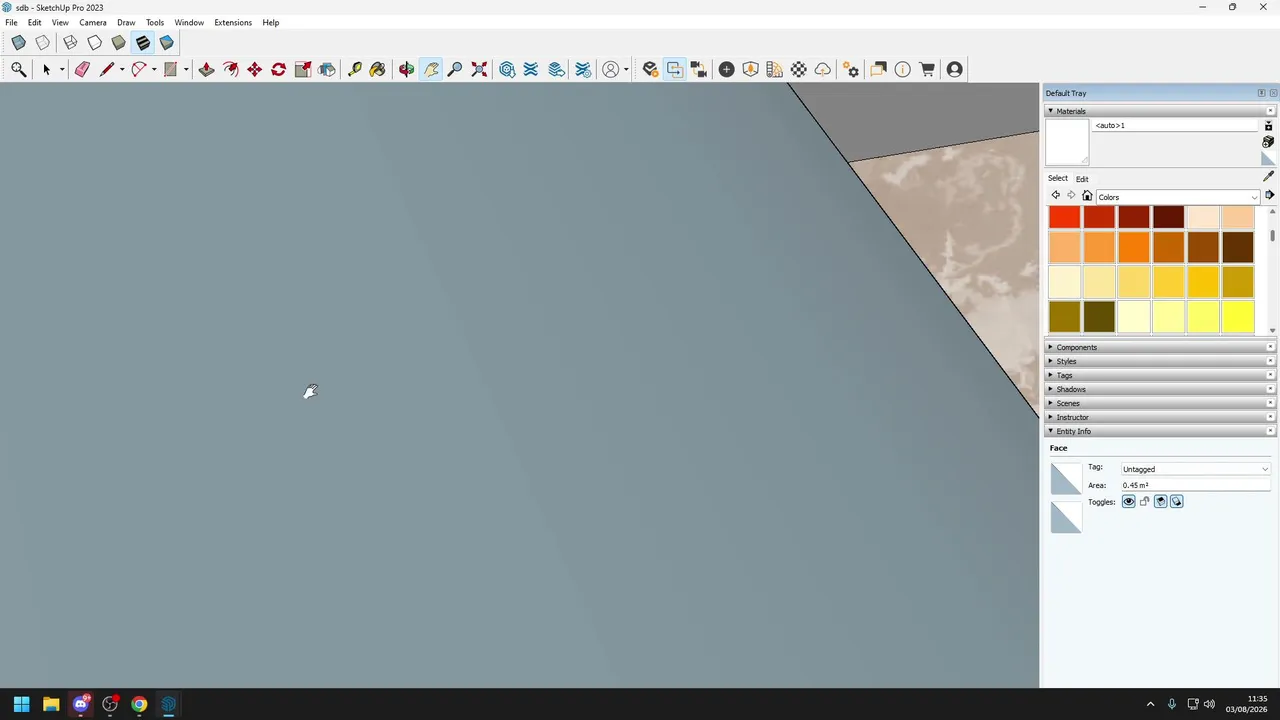Image resolution: width=1280 pixels, height=720 pixels.
Task: Expand the Components panel
Action: point(1160,347)
